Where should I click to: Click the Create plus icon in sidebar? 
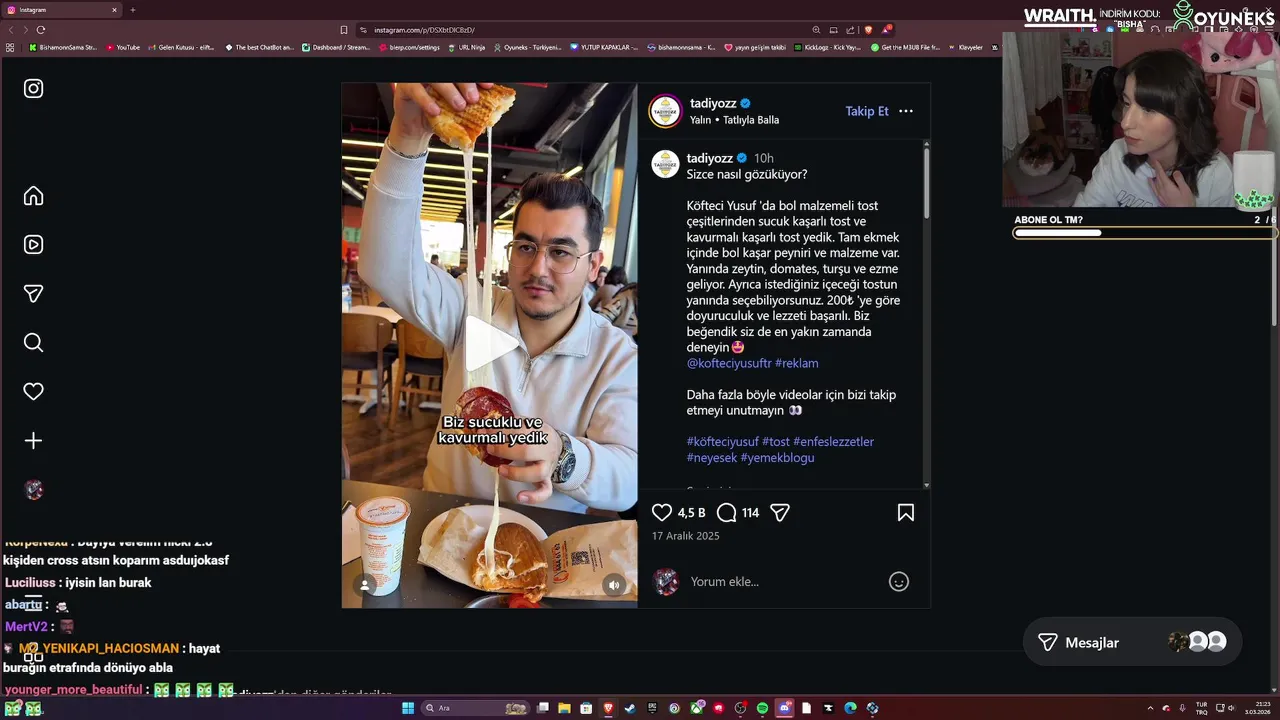[x=33, y=441]
